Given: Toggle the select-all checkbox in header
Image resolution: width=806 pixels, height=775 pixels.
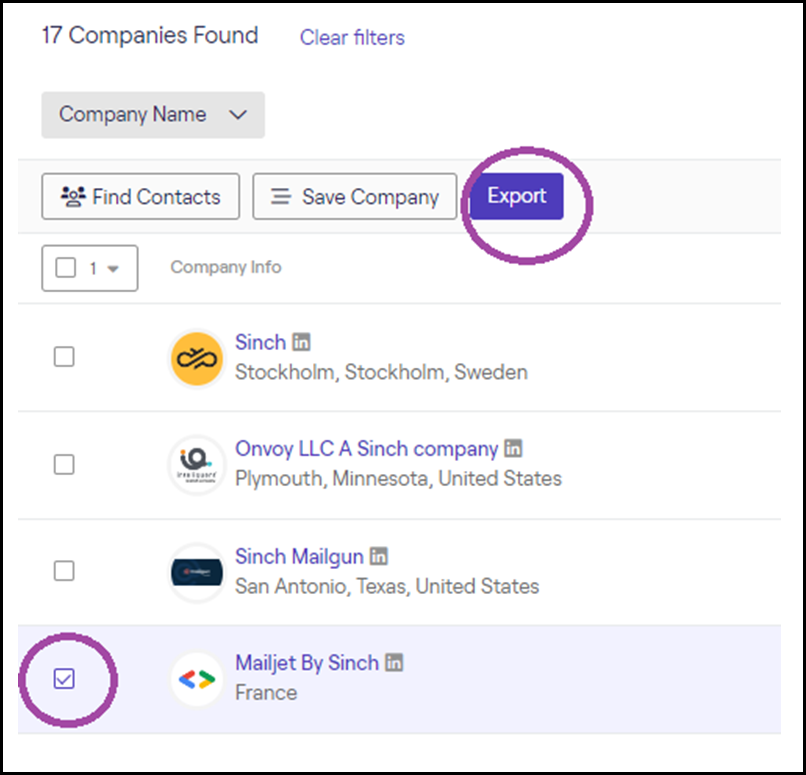Looking at the screenshot, I should tap(66, 268).
